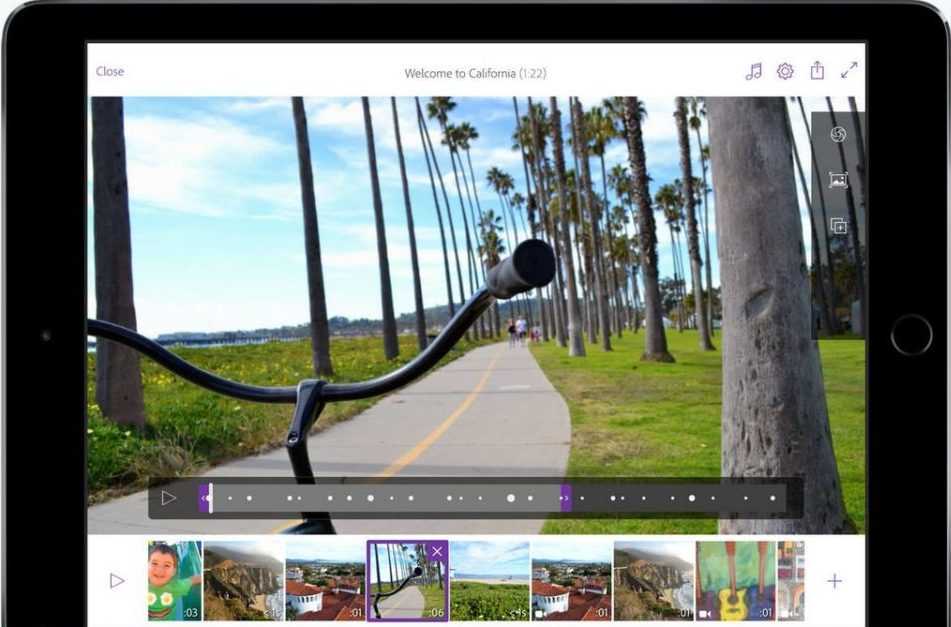Screen dimensions: 951x627
Task: Jump to the large dot marker in the trimmed range
Action: coord(511,497)
